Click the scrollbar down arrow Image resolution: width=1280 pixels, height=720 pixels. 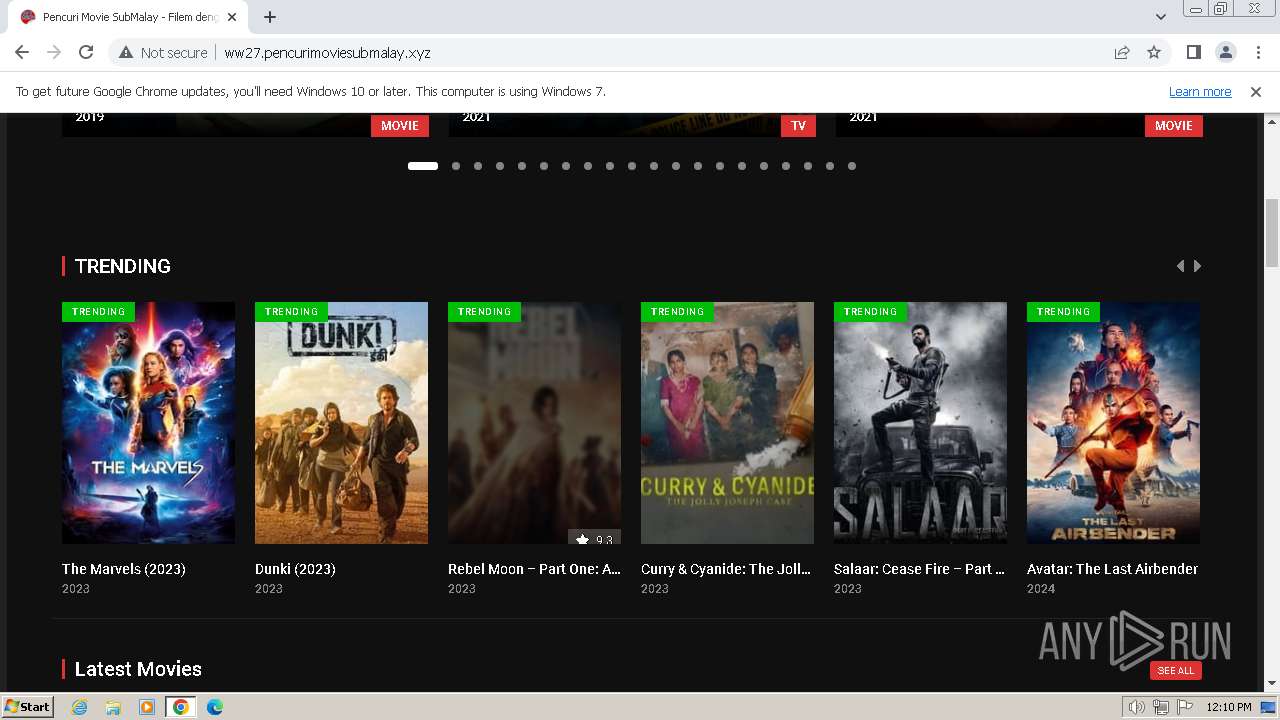click(x=1271, y=684)
